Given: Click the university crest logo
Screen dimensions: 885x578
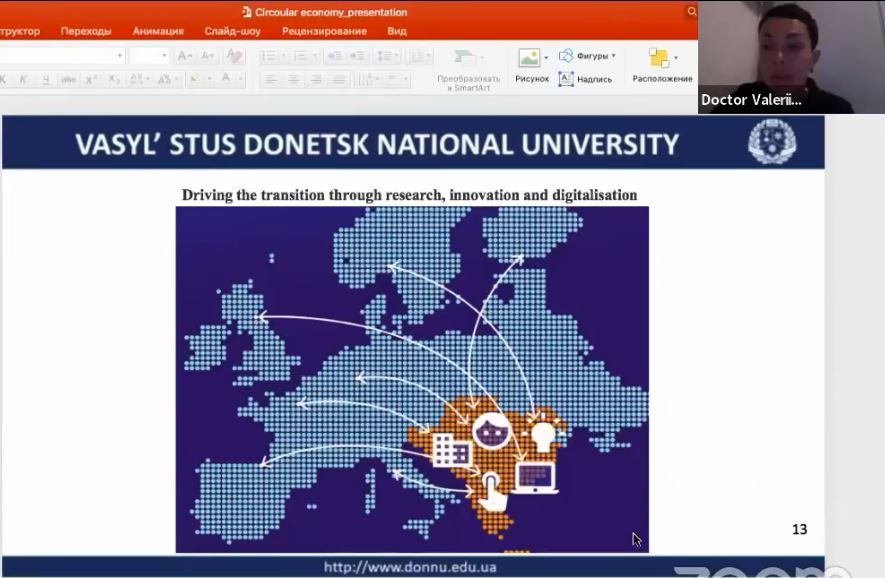Looking at the screenshot, I should [772, 142].
